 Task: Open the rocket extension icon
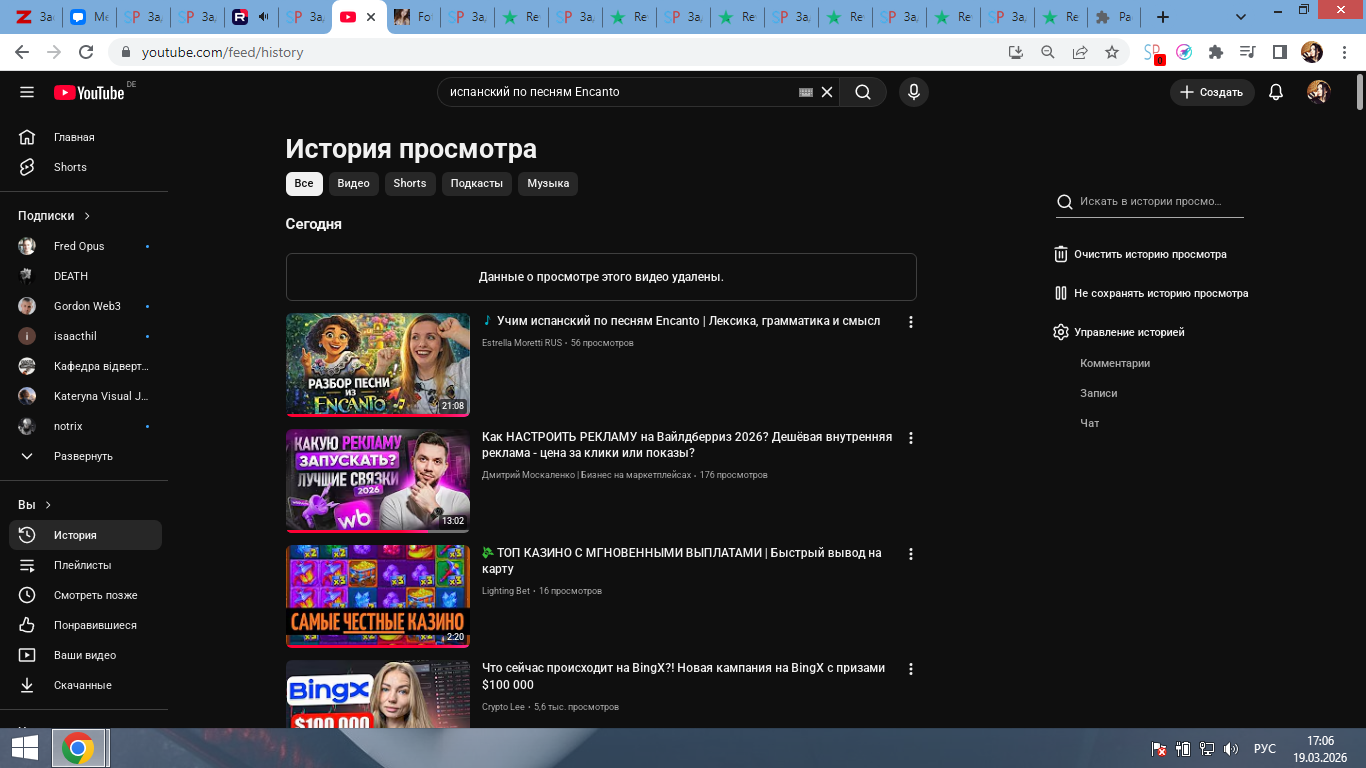pyautogui.click(x=1184, y=52)
